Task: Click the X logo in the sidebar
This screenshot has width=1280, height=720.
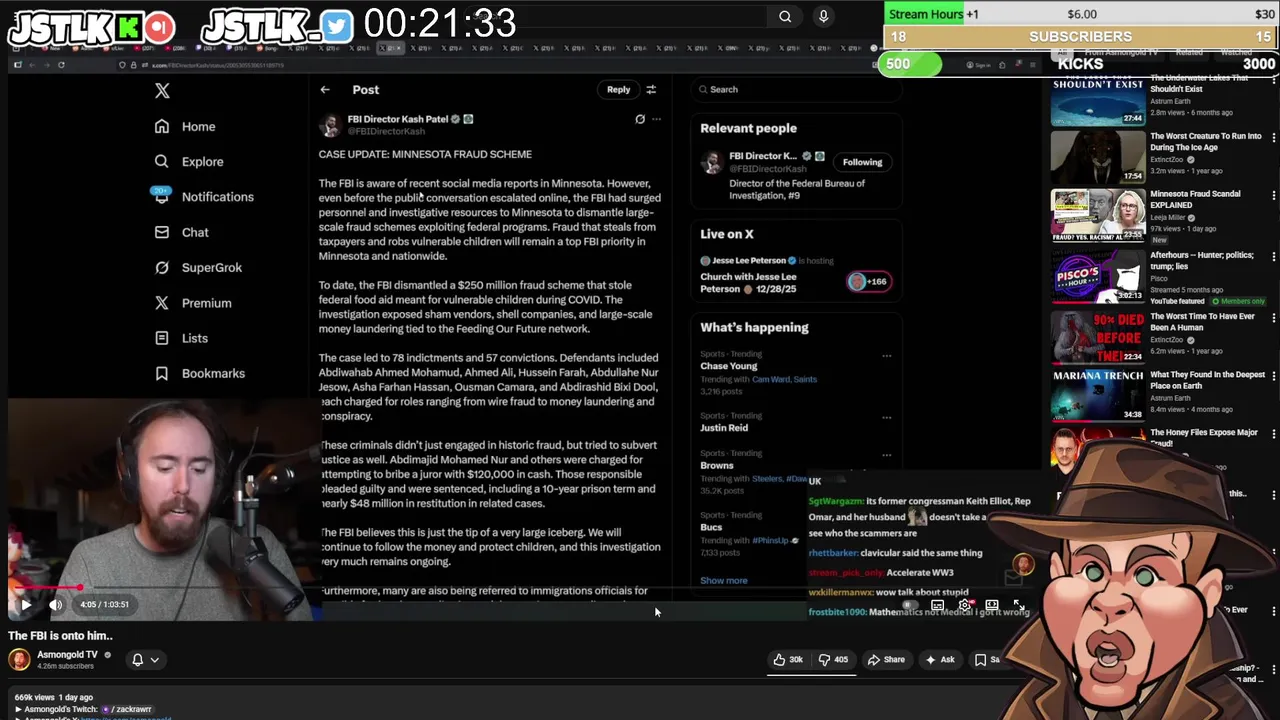Action: [162, 91]
